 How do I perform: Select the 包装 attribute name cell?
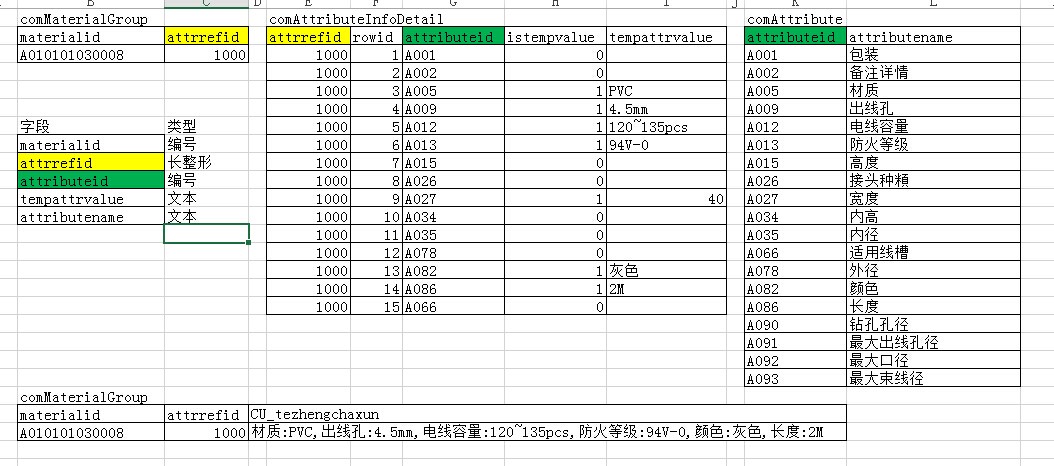[x=933, y=55]
